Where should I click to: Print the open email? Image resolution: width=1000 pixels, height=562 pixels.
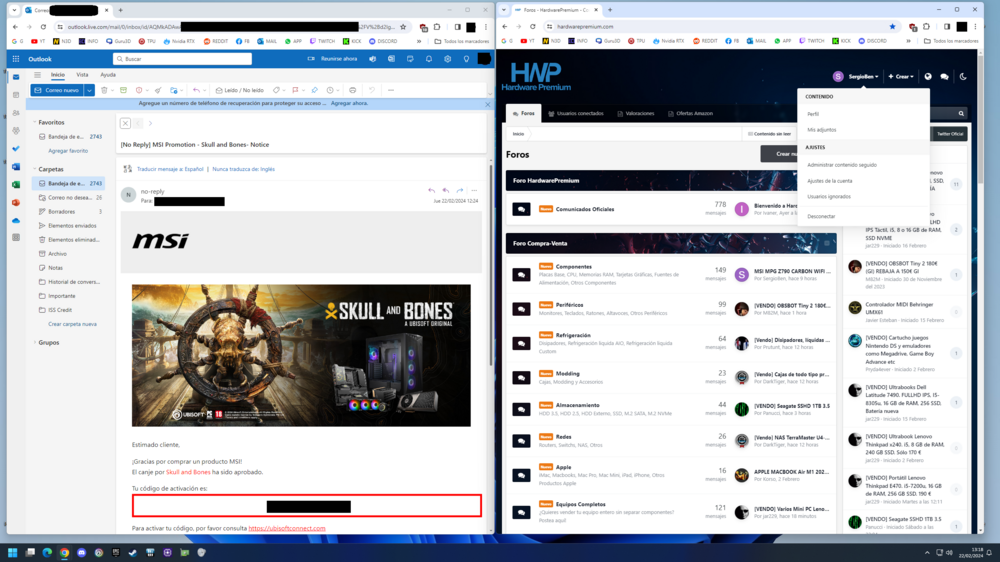pyautogui.click(x=353, y=90)
